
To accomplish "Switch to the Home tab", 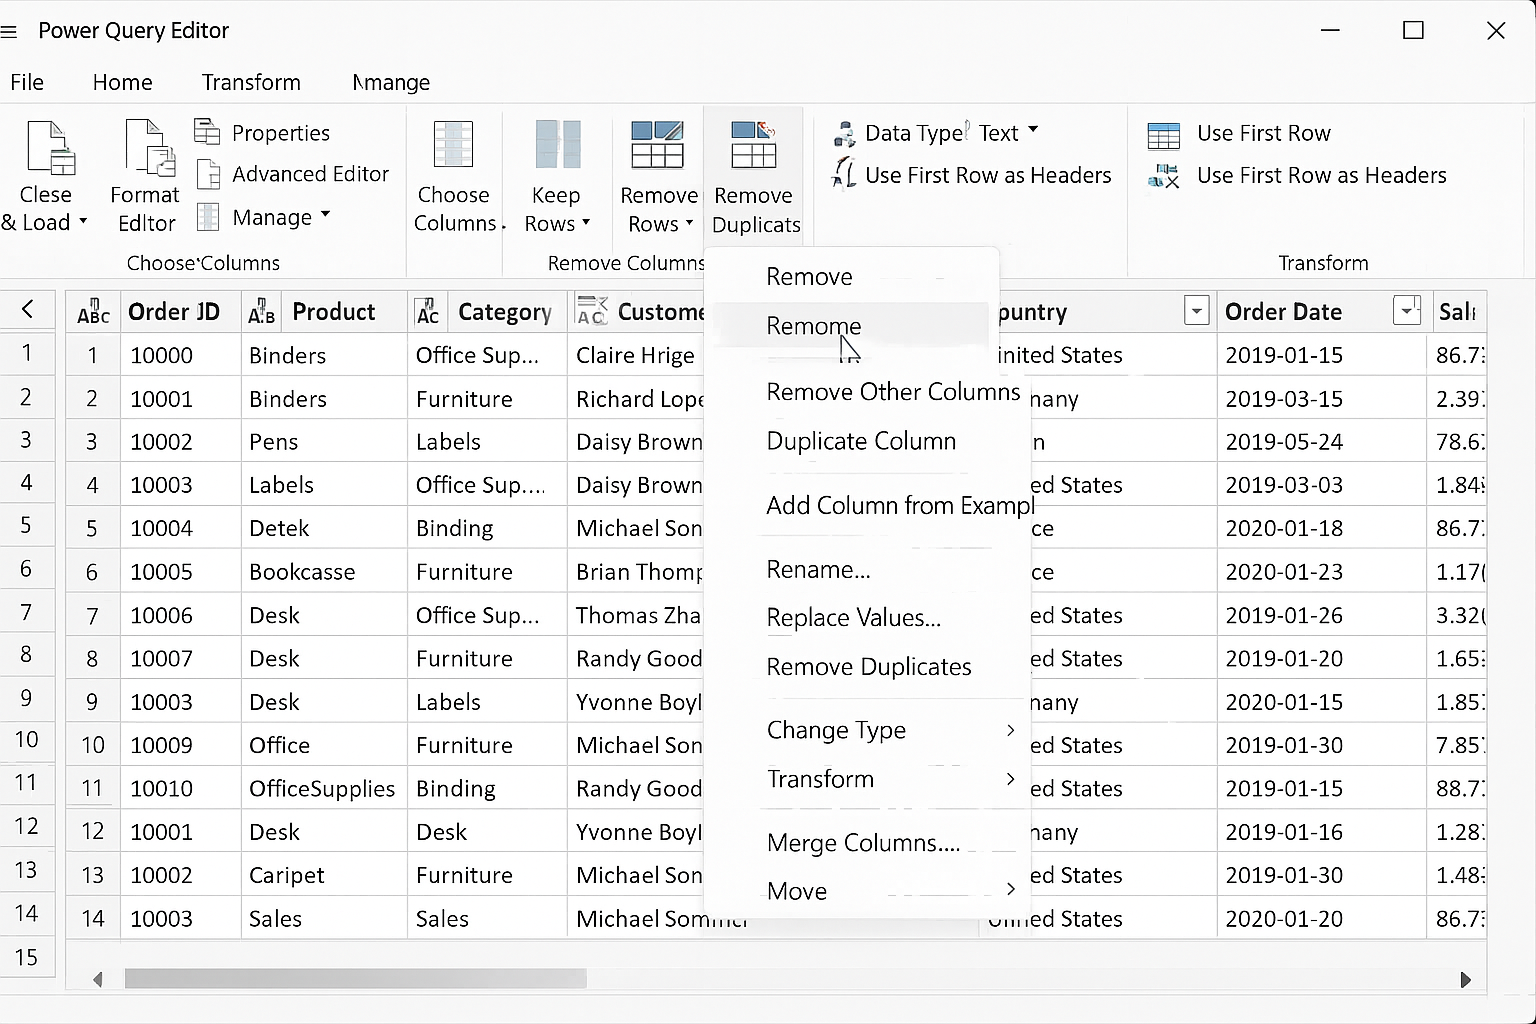I will (x=122, y=82).
